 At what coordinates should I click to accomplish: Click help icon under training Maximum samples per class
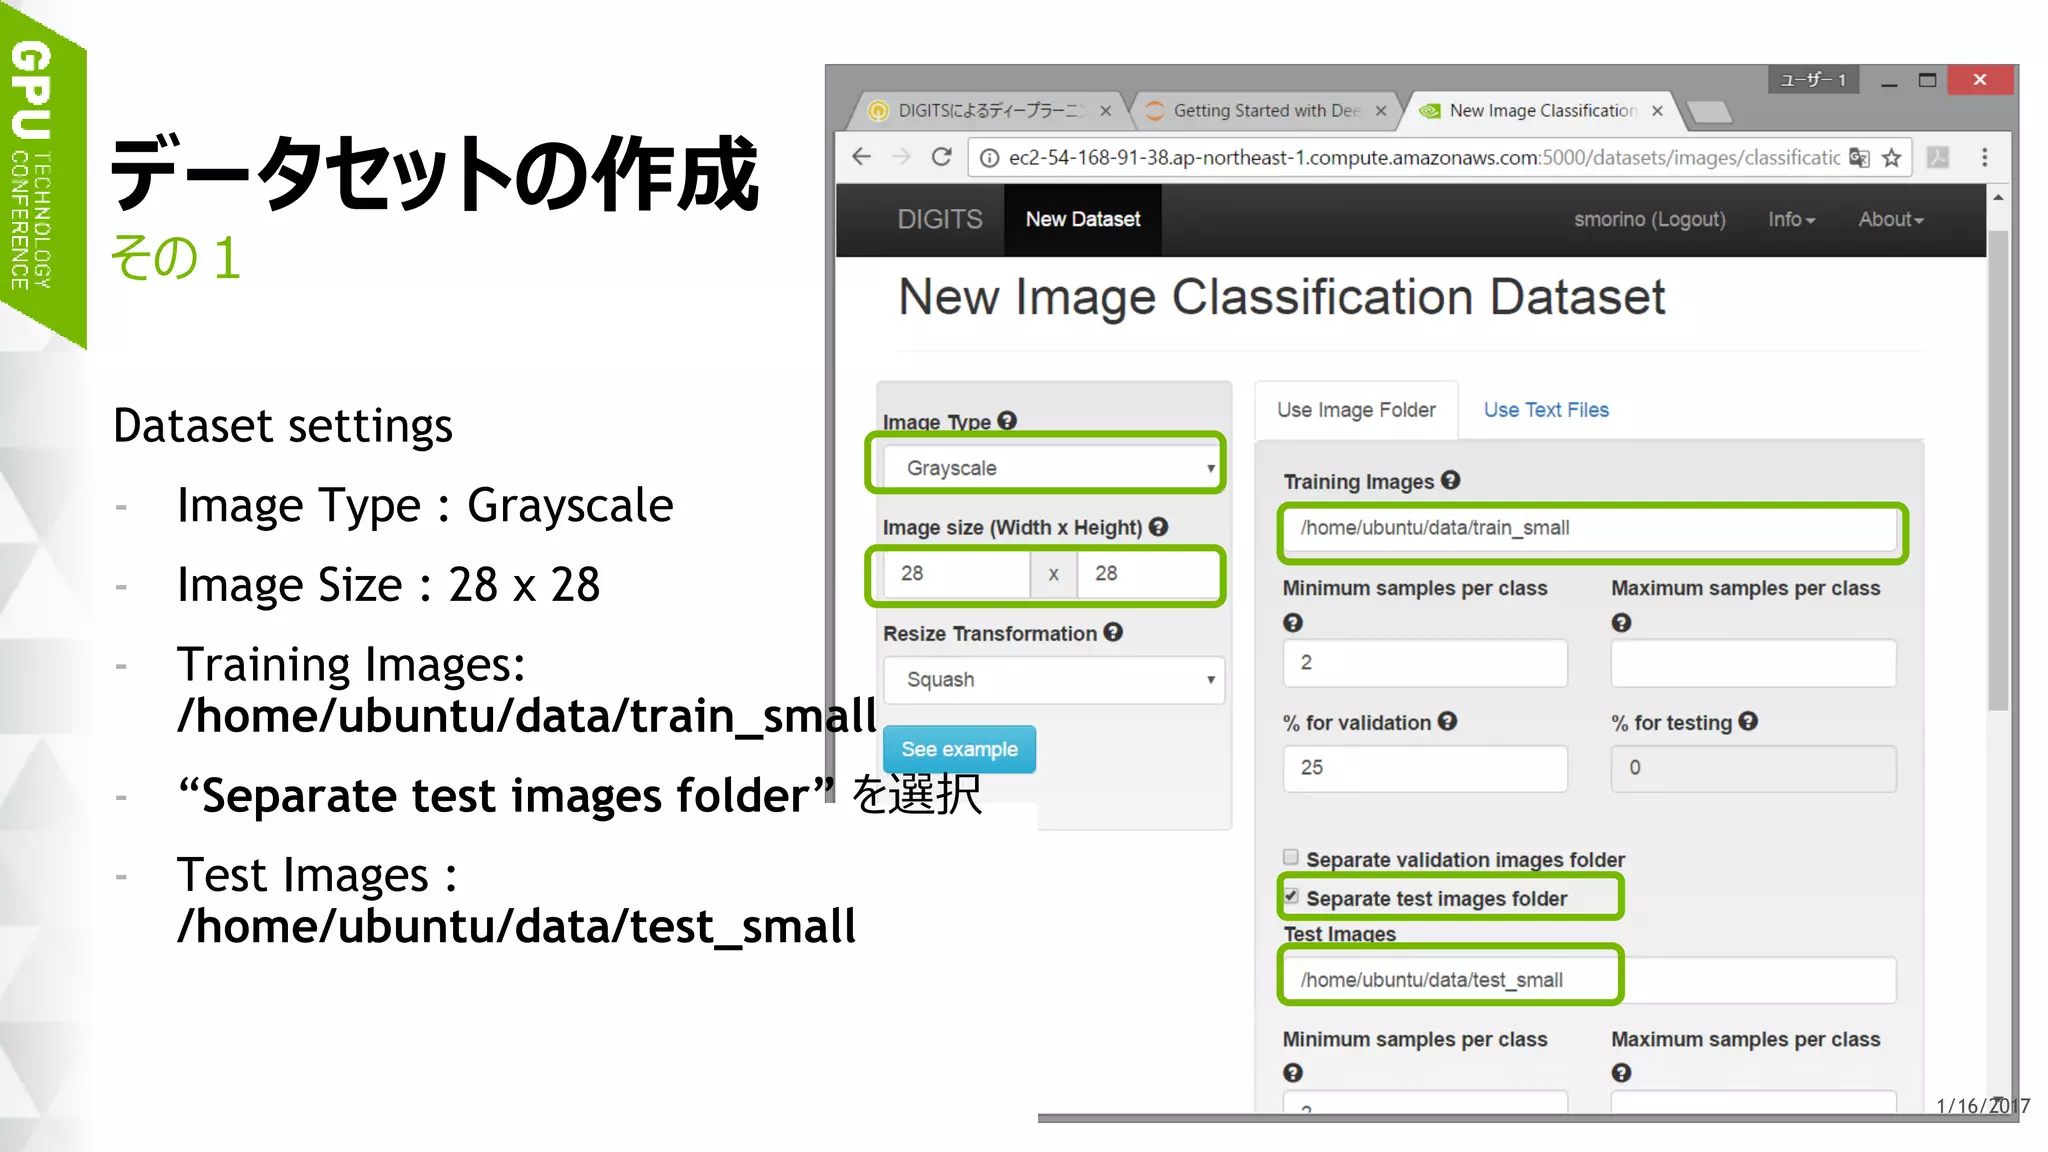tap(1621, 623)
